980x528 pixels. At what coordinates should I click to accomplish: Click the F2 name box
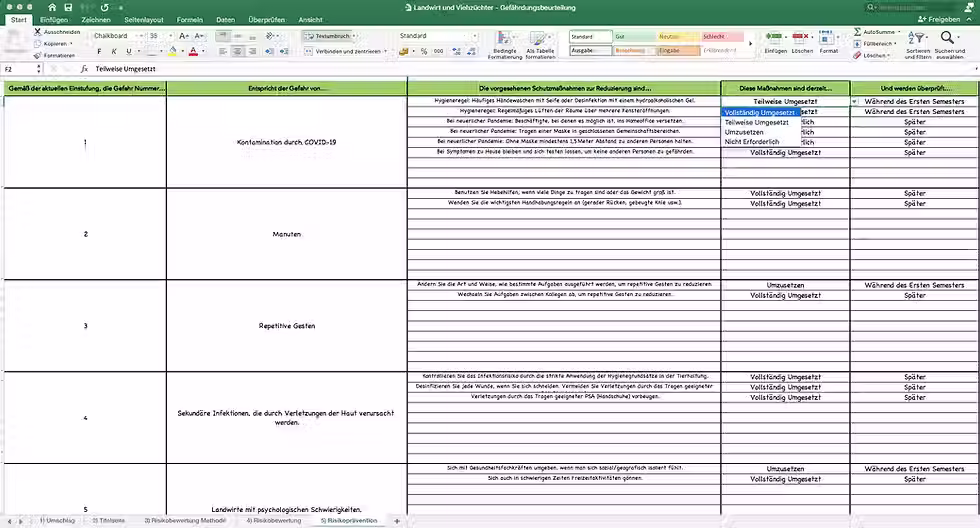(19, 69)
